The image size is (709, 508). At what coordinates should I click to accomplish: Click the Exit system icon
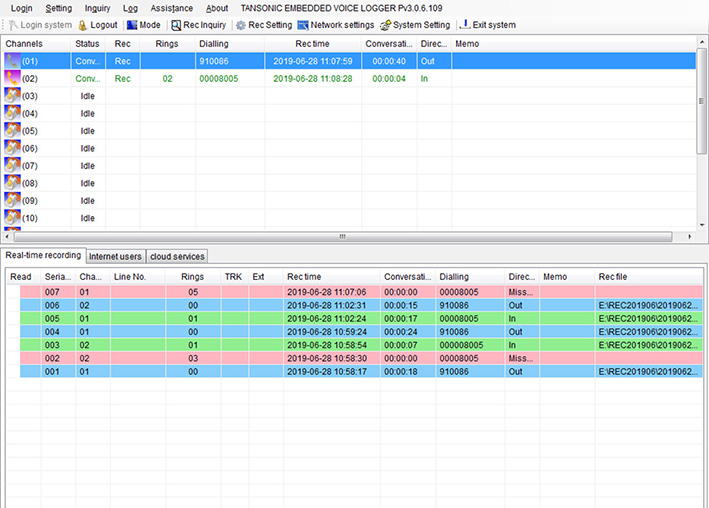coord(466,25)
